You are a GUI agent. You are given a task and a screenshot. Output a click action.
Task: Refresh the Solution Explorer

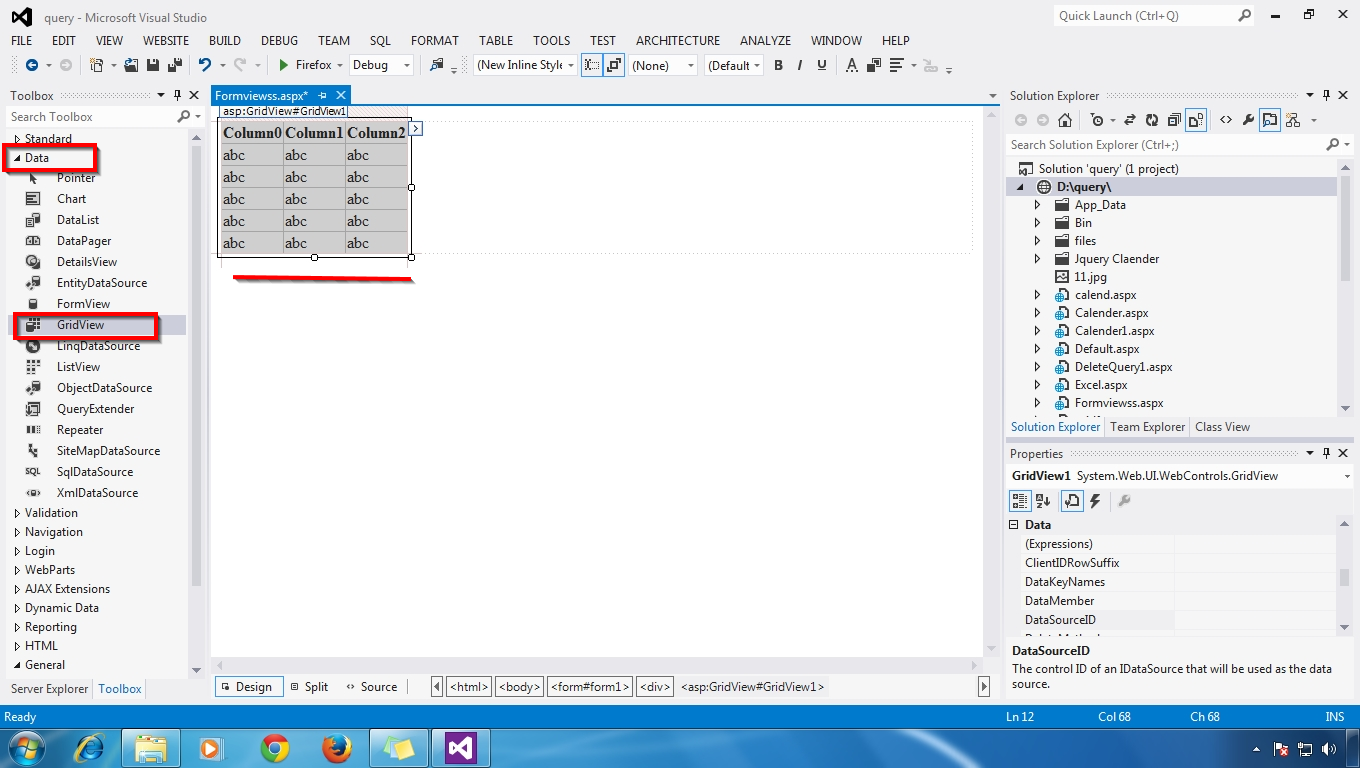pos(1152,120)
